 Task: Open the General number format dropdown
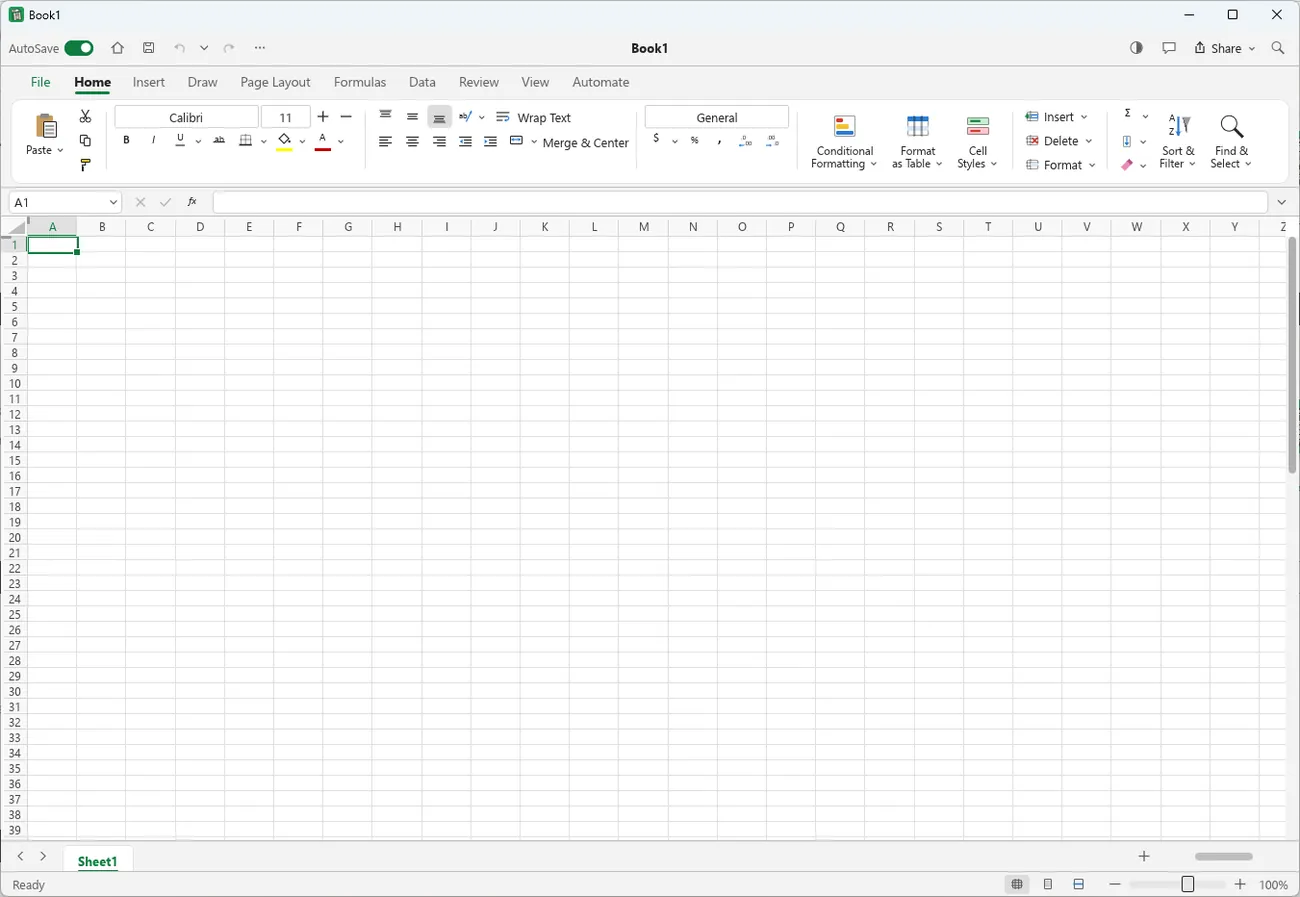click(x=717, y=117)
